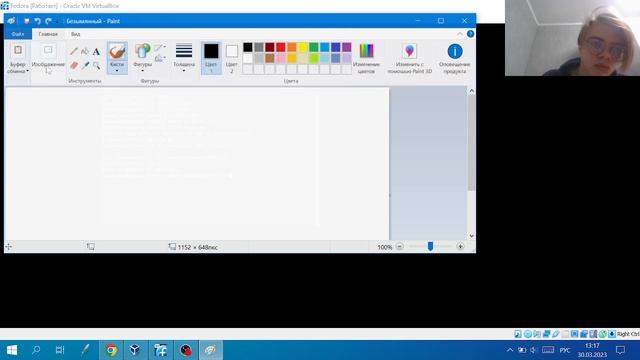640x360 pixels.
Task: Pick the pink color swatch
Action: (281, 58)
